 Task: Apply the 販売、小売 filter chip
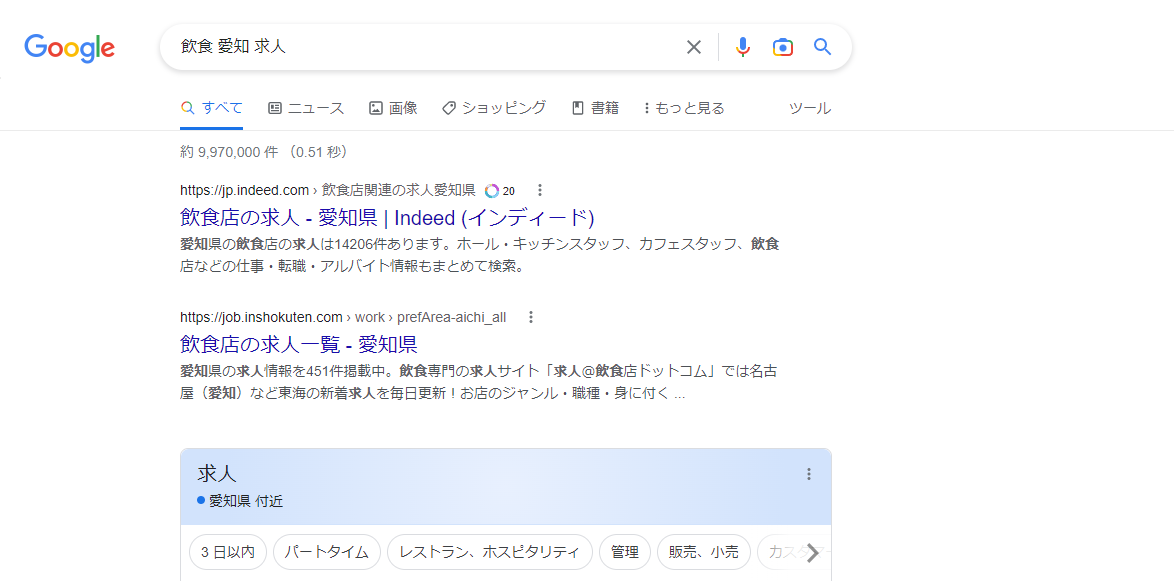tap(704, 553)
